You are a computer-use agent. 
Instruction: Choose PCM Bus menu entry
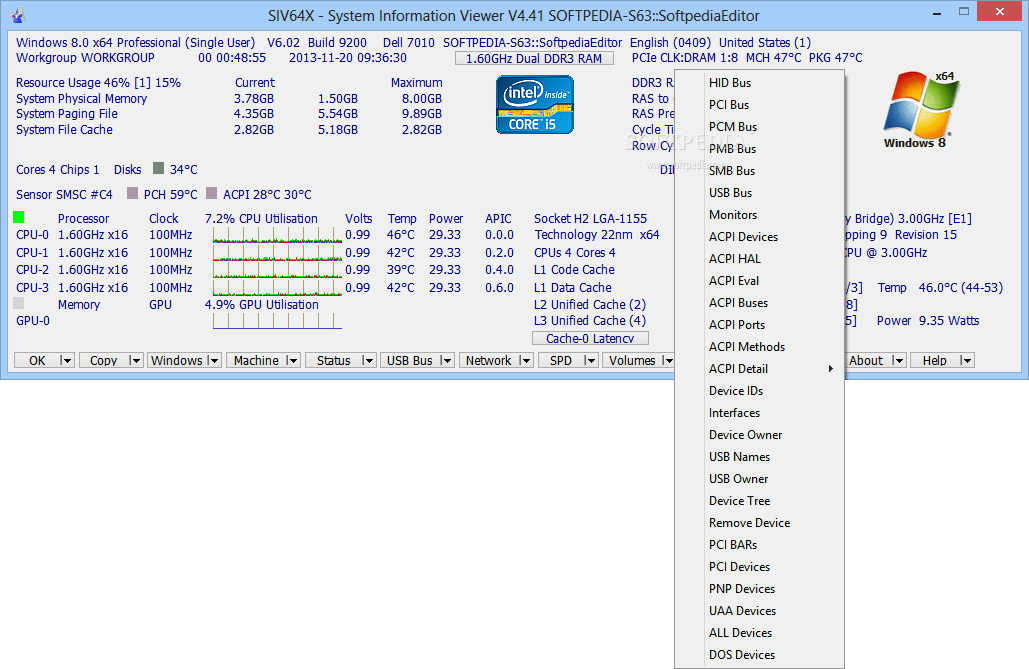(759, 127)
